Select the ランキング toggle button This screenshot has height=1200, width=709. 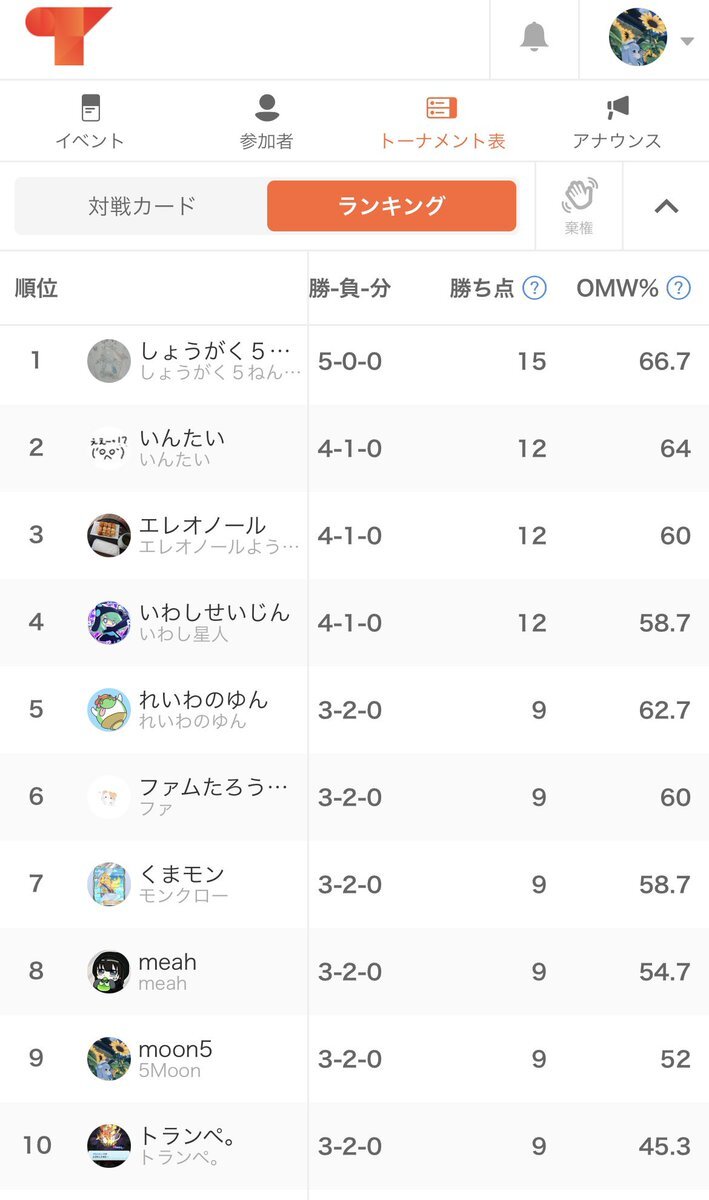tap(392, 206)
